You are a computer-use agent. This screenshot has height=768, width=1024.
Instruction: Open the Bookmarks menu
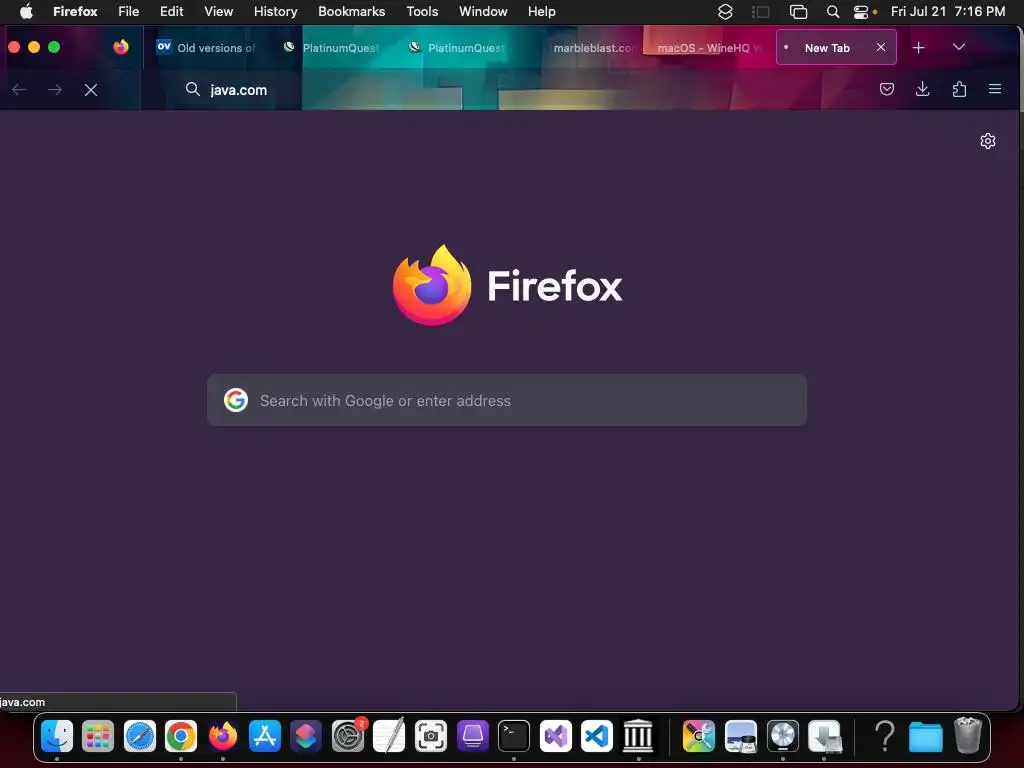pos(351,12)
